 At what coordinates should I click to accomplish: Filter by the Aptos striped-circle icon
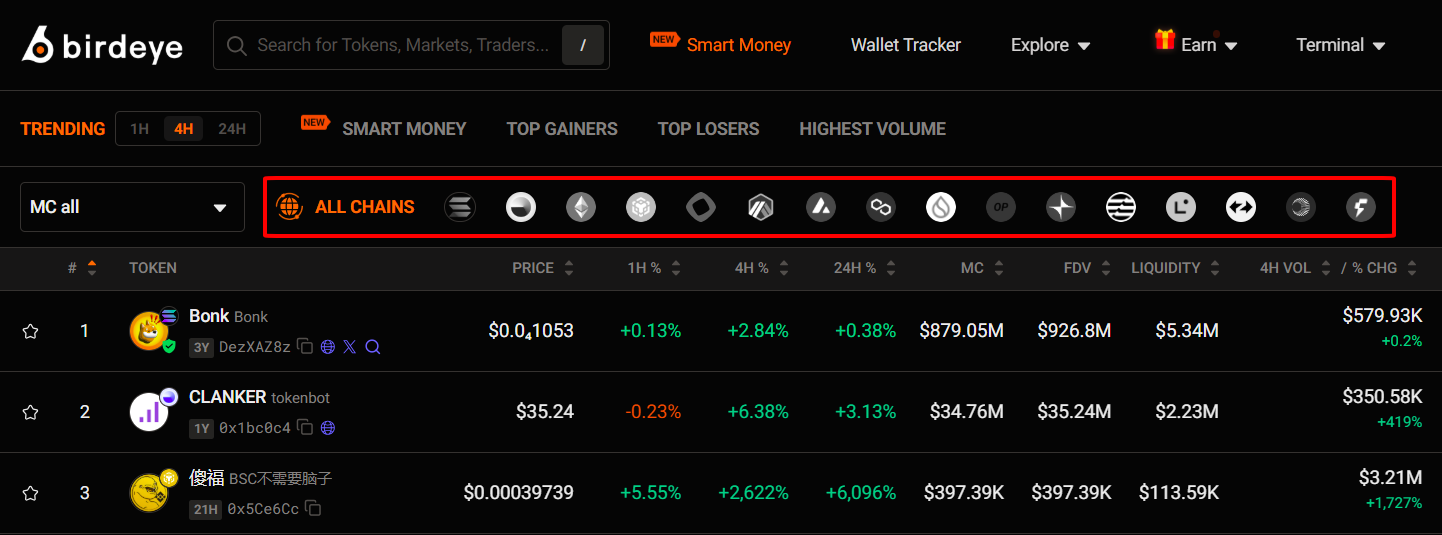1121,207
